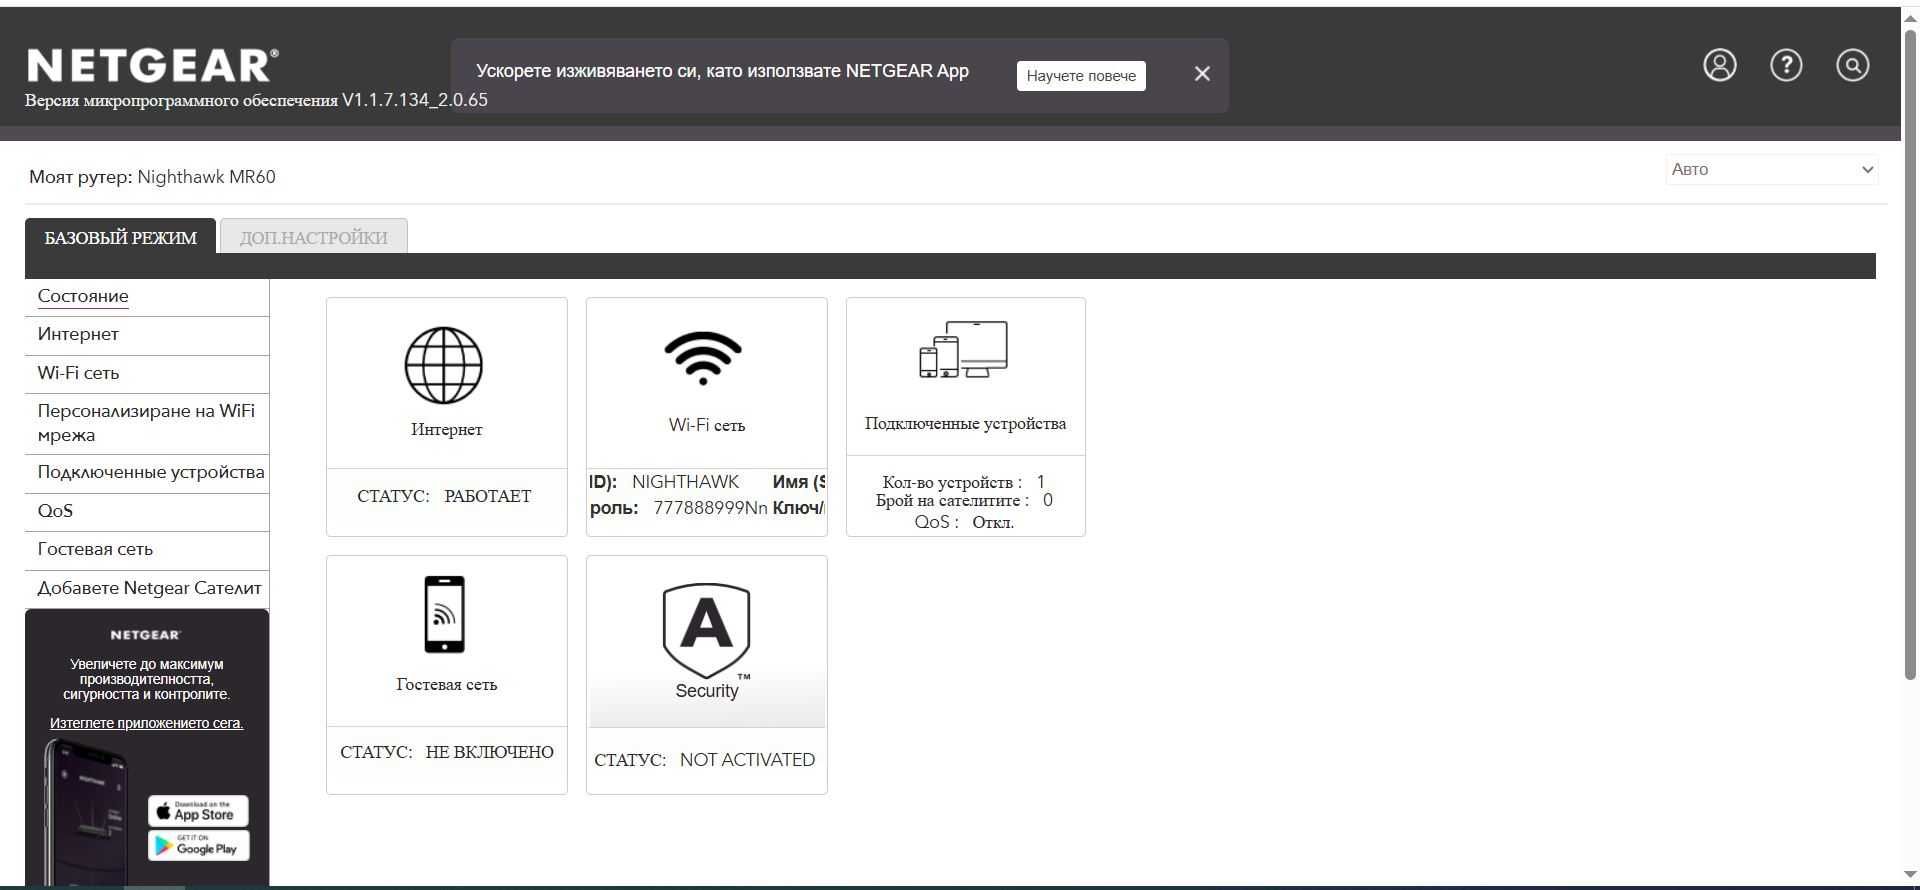
Task: Select Интернет in the sidebar
Action: tap(78, 334)
